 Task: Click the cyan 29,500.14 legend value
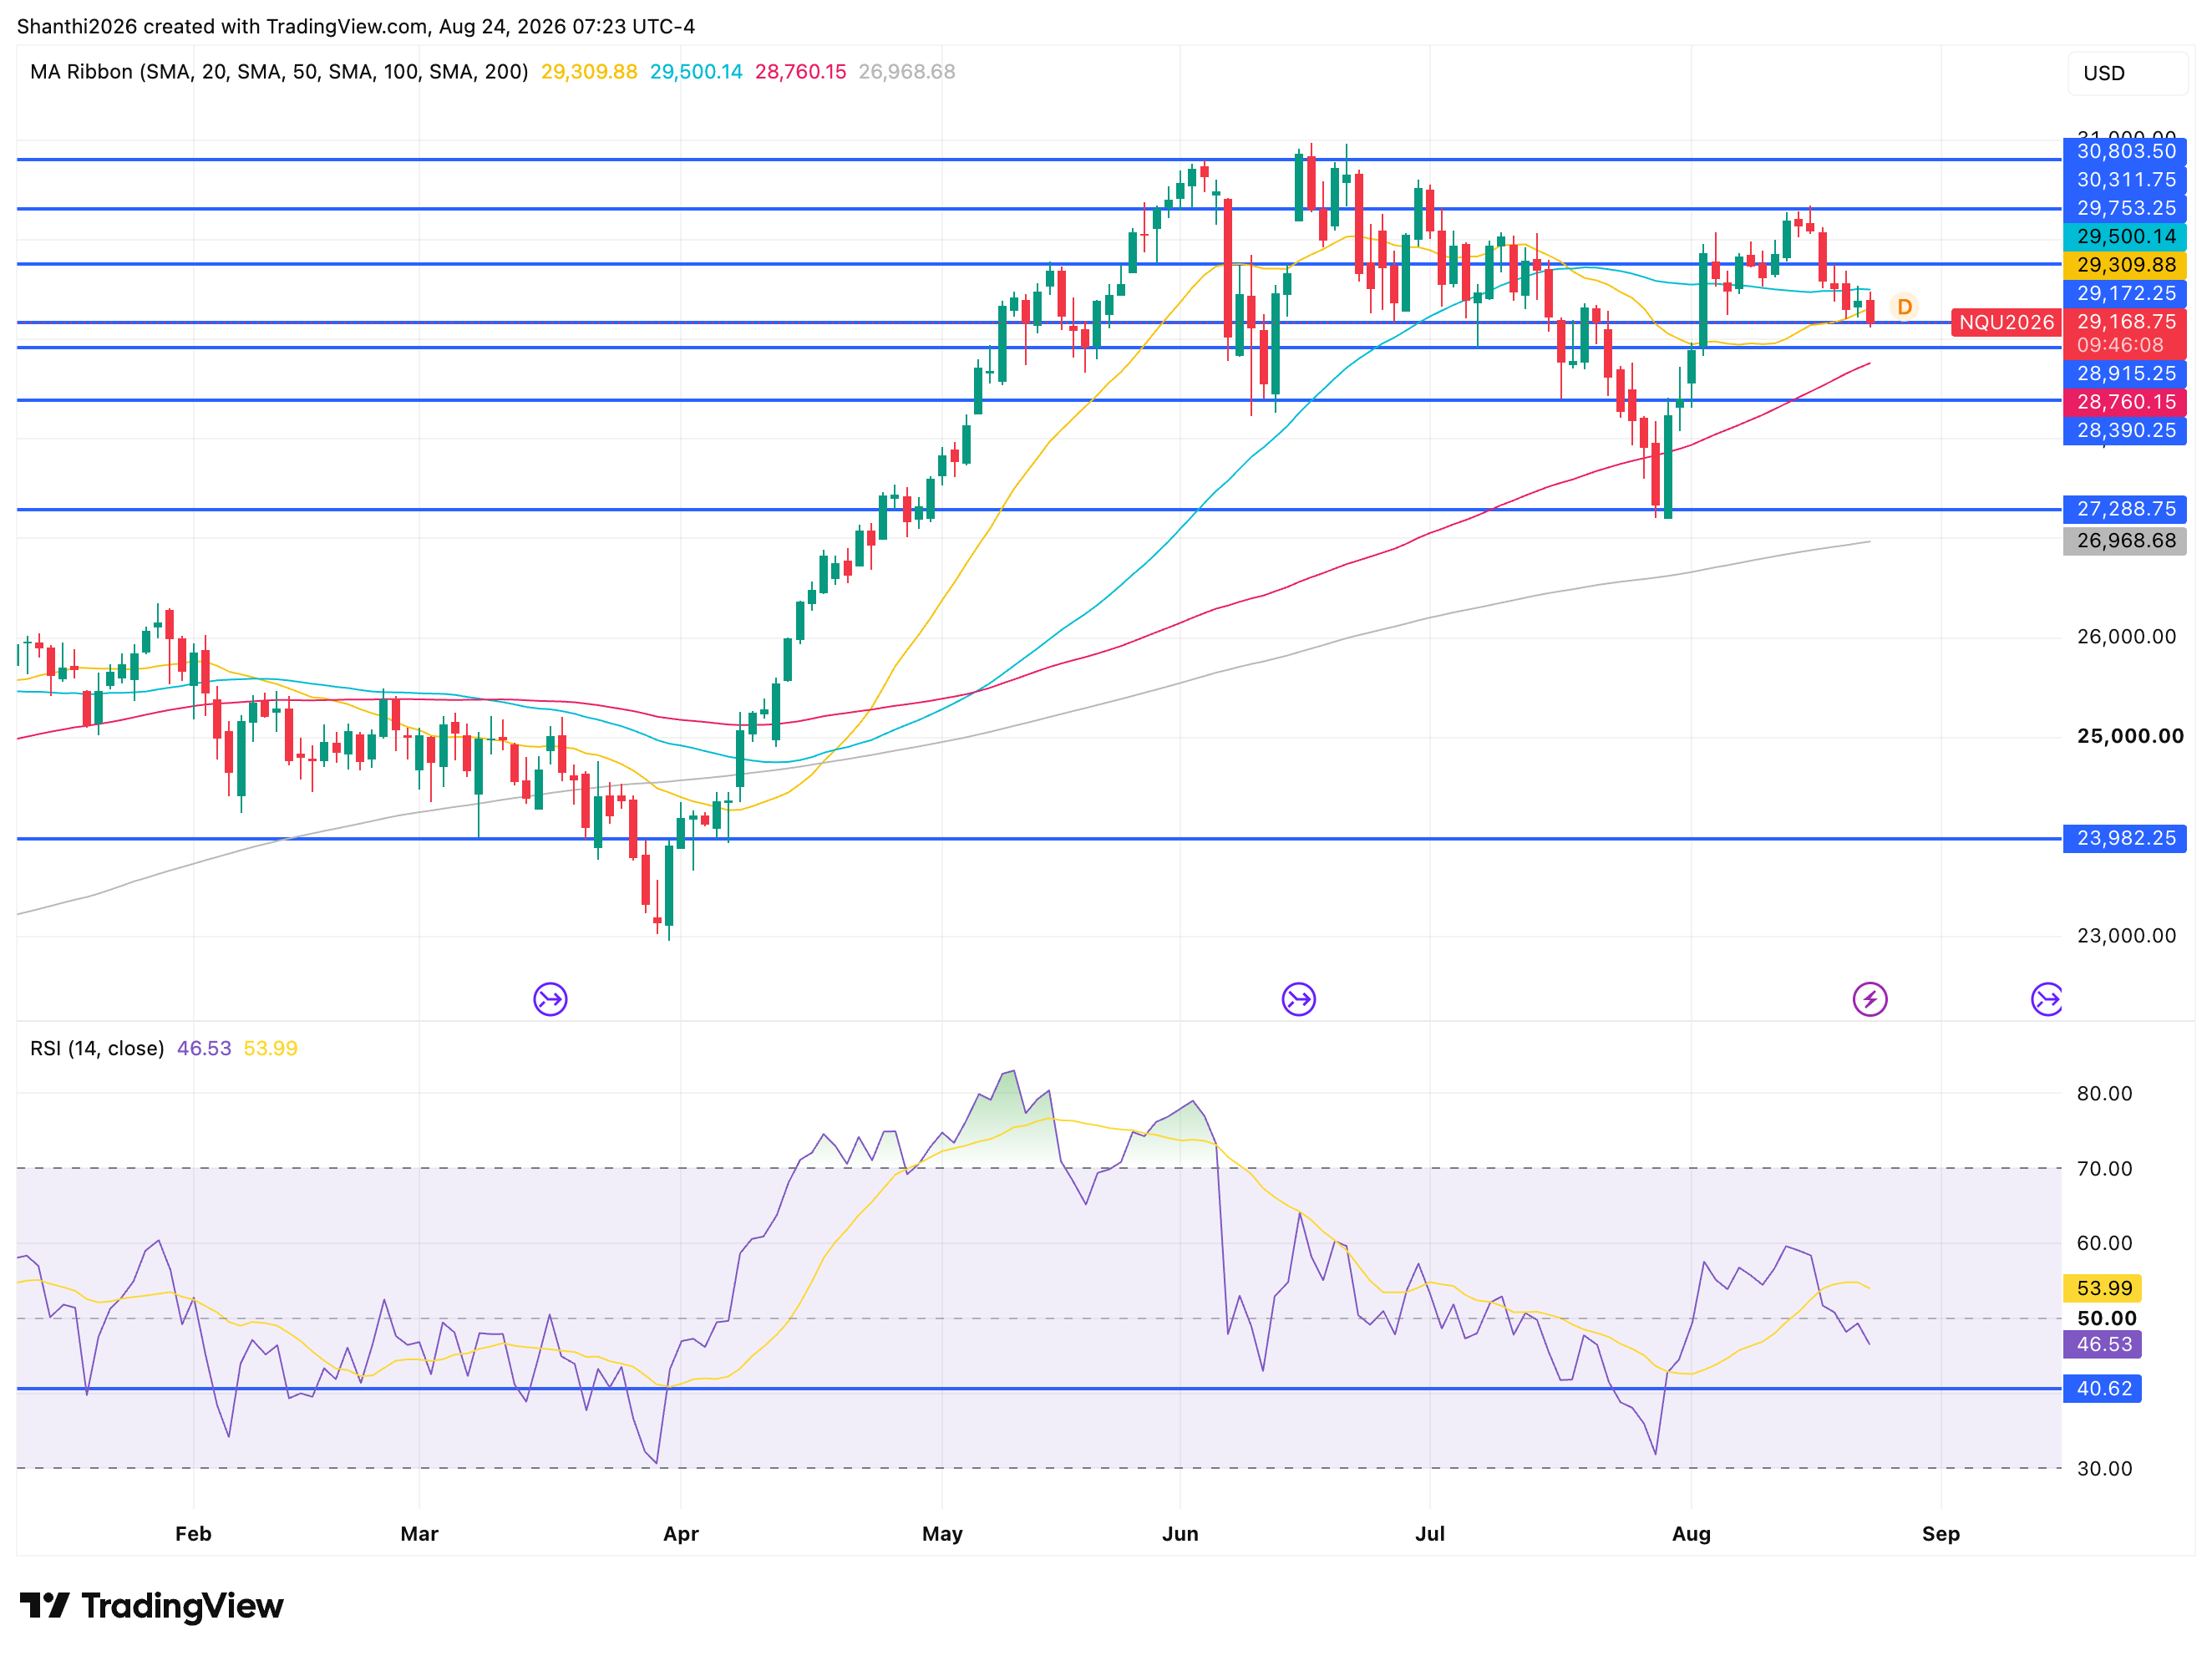(696, 72)
